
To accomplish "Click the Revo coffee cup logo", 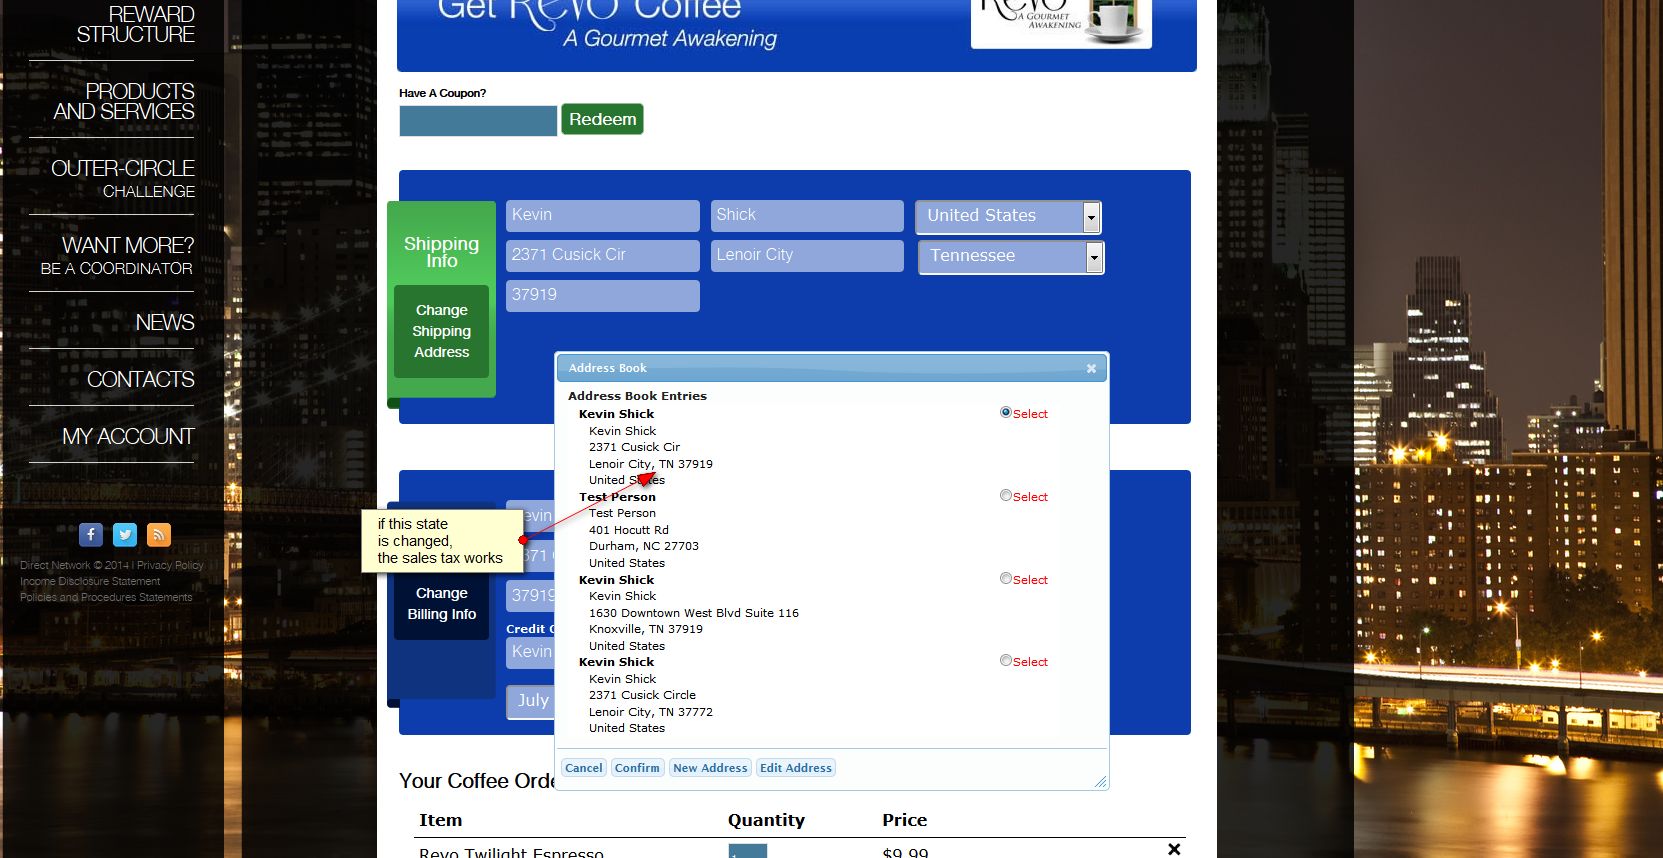I will coord(1061,22).
